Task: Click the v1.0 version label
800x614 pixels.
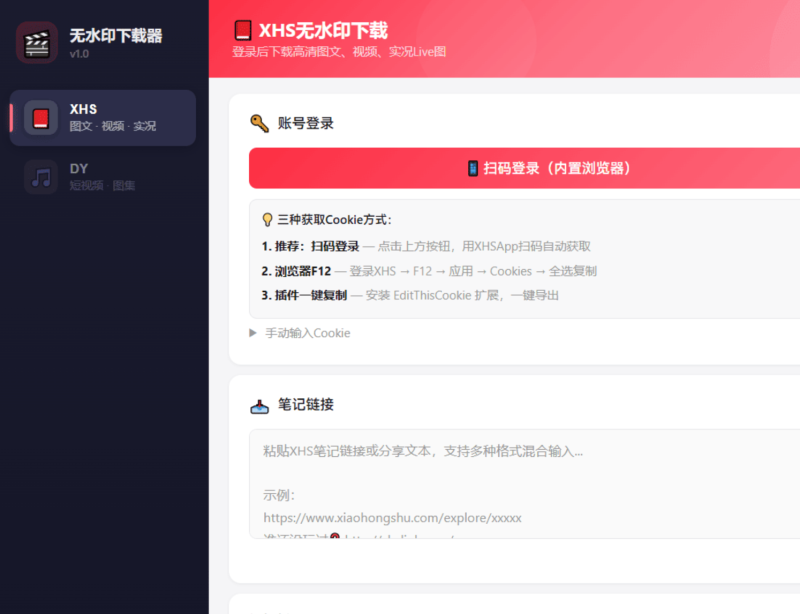Action: click(x=79, y=54)
